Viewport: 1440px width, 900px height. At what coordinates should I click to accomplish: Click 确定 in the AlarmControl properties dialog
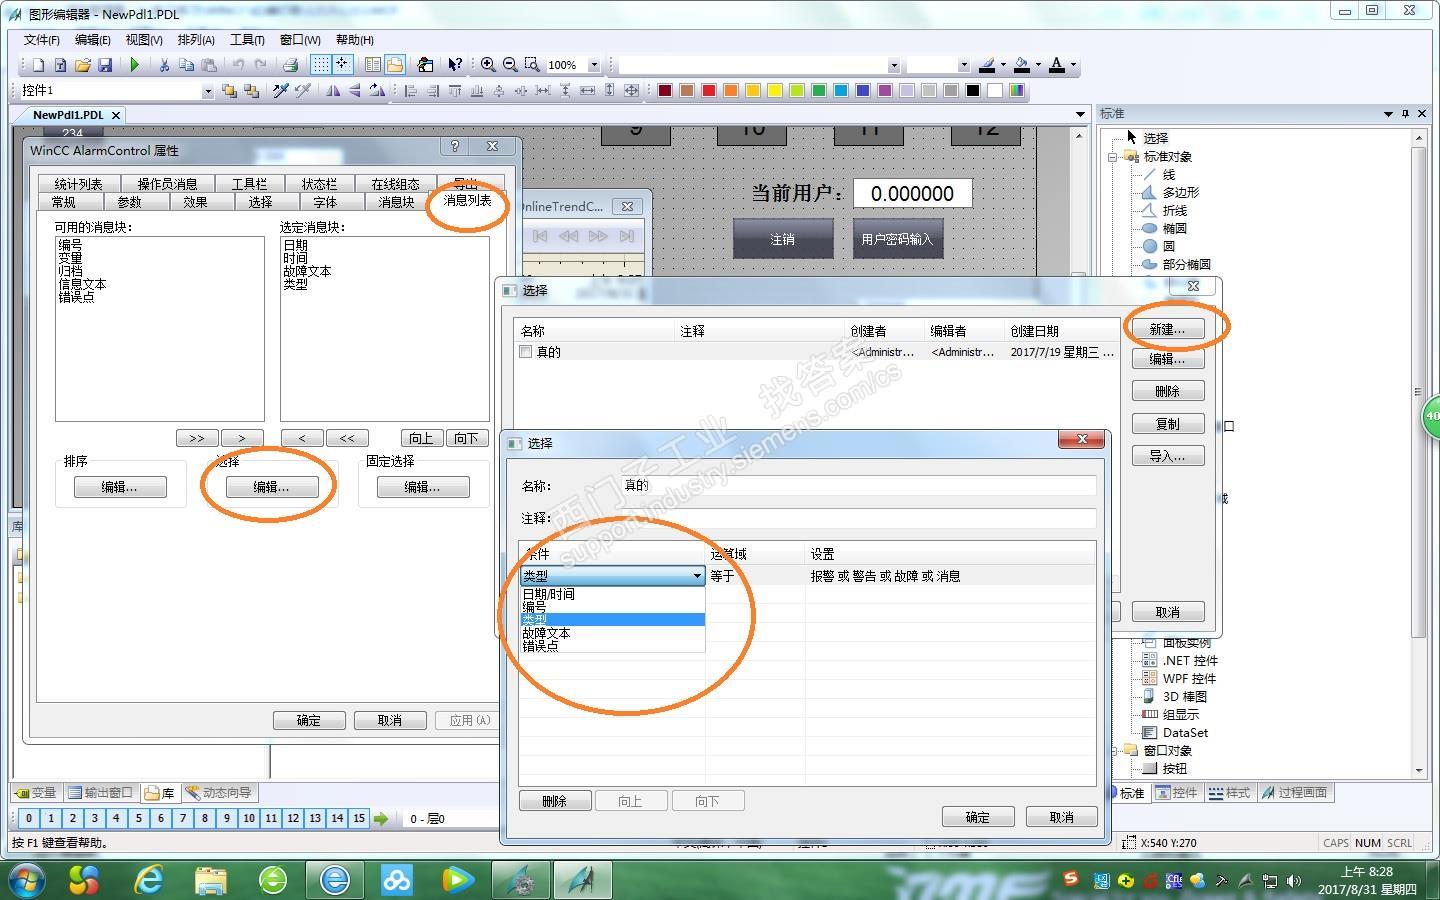click(309, 720)
